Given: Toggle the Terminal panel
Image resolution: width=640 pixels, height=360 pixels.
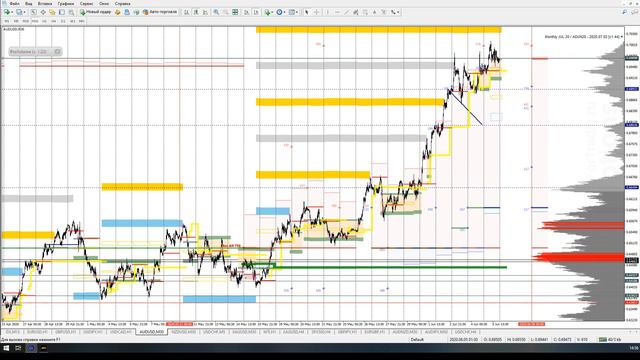Looking at the screenshot, I should (x=62, y=12).
